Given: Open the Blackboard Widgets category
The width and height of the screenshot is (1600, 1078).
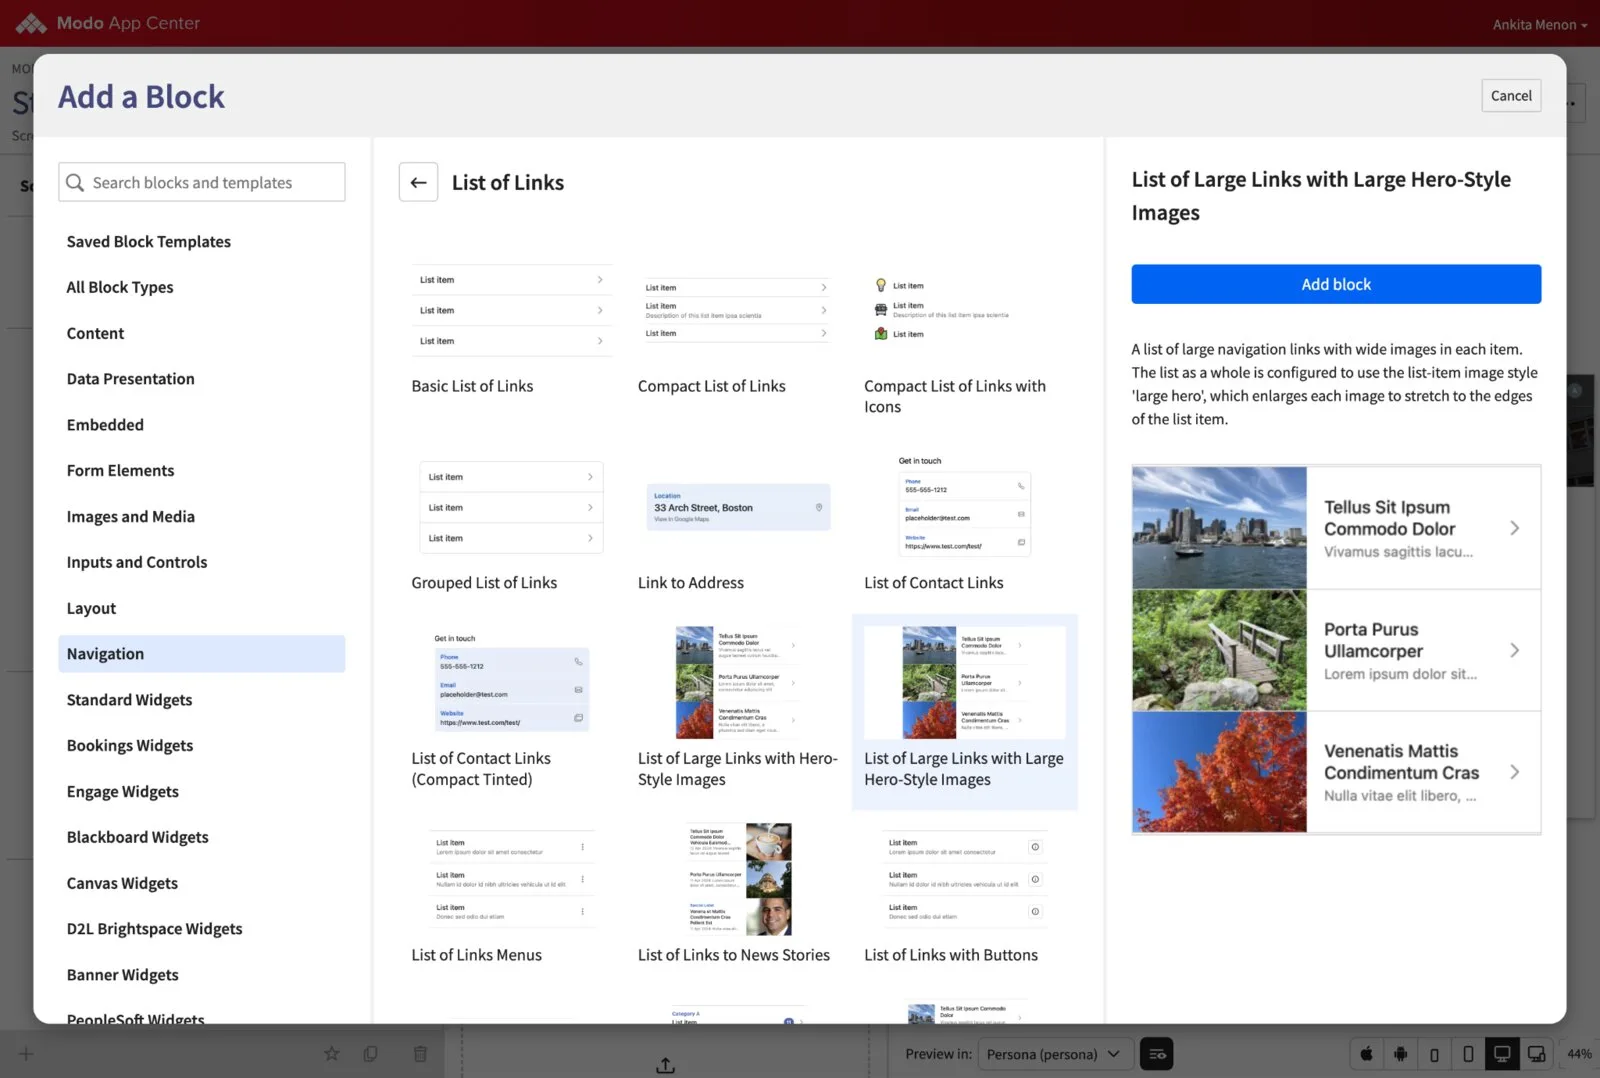Looking at the screenshot, I should (201, 837).
